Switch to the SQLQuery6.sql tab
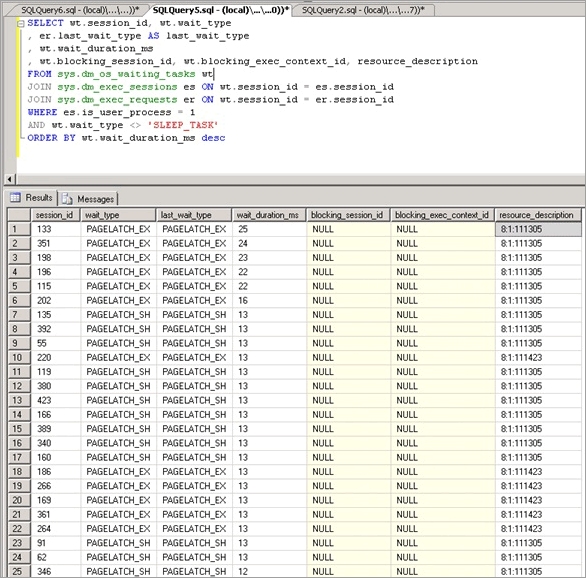Image resolution: width=586 pixels, height=578 pixels. [80, 10]
